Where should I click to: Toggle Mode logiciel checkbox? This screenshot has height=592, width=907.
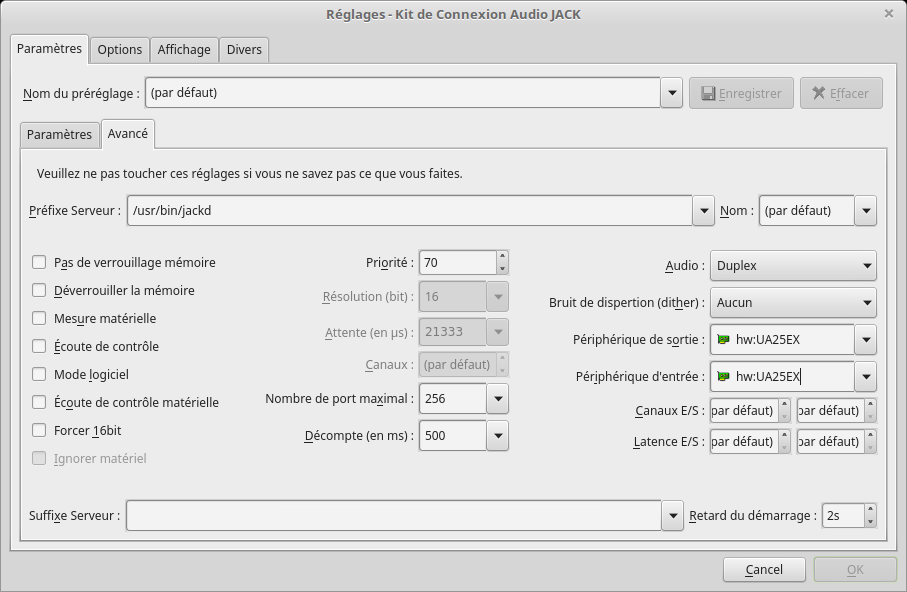(39, 374)
